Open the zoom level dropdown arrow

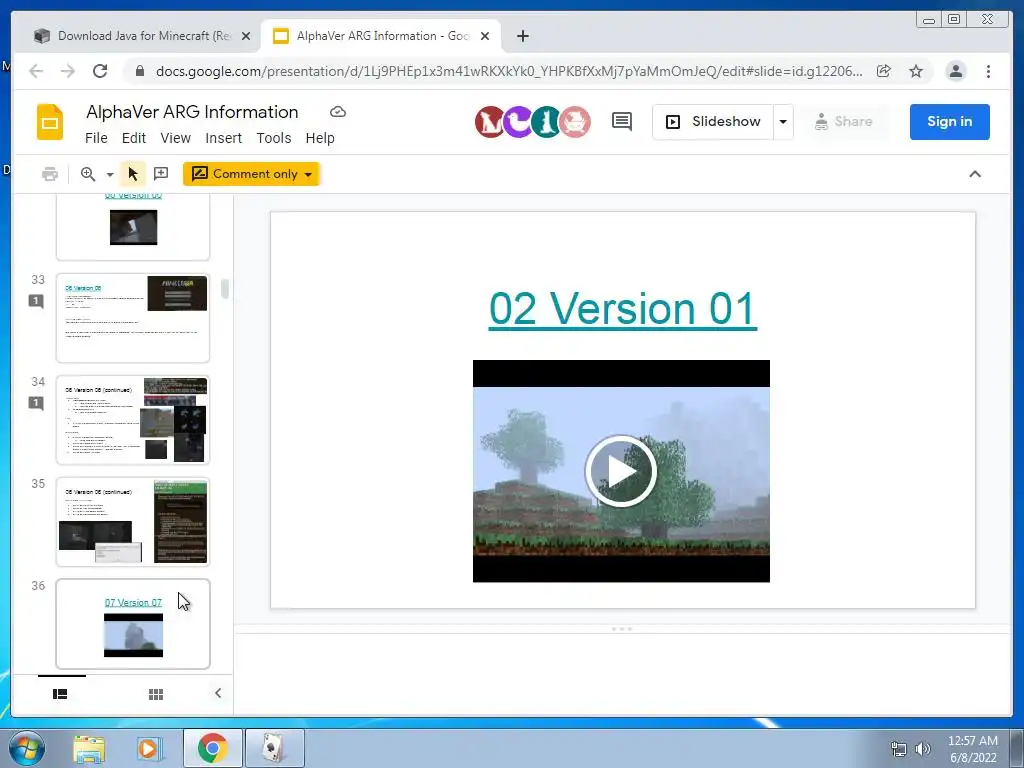click(x=110, y=174)
